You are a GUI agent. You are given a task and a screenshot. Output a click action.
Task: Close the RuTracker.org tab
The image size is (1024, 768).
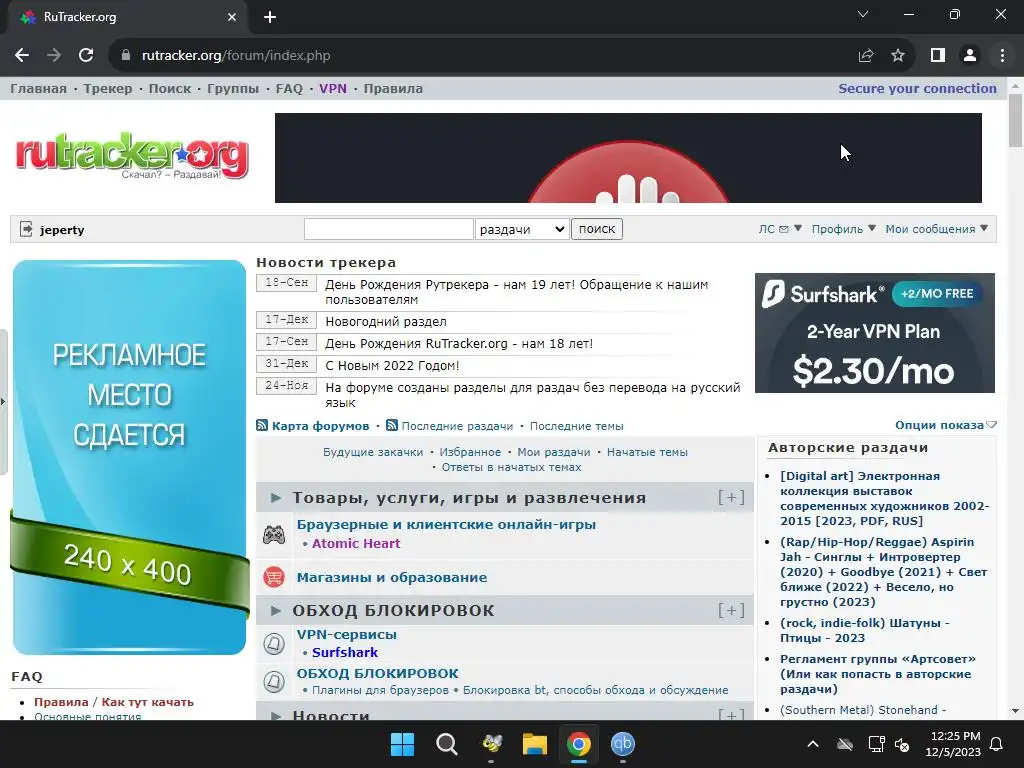(232, 17)
